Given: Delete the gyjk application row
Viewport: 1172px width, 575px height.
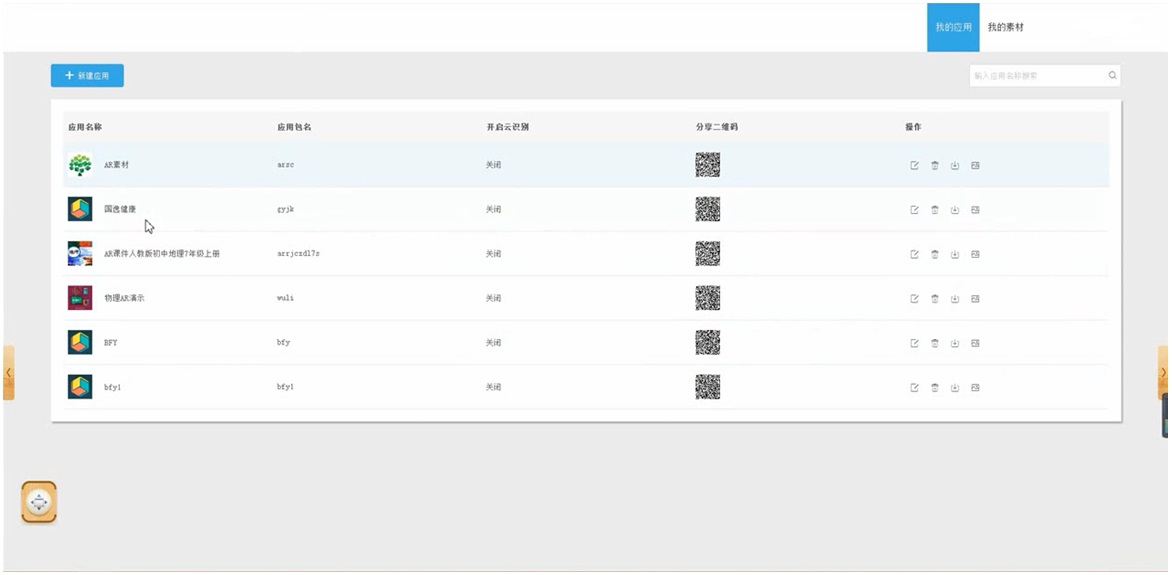Looking at the screenshot, I should pyautogui.click(x=934, y=210).
